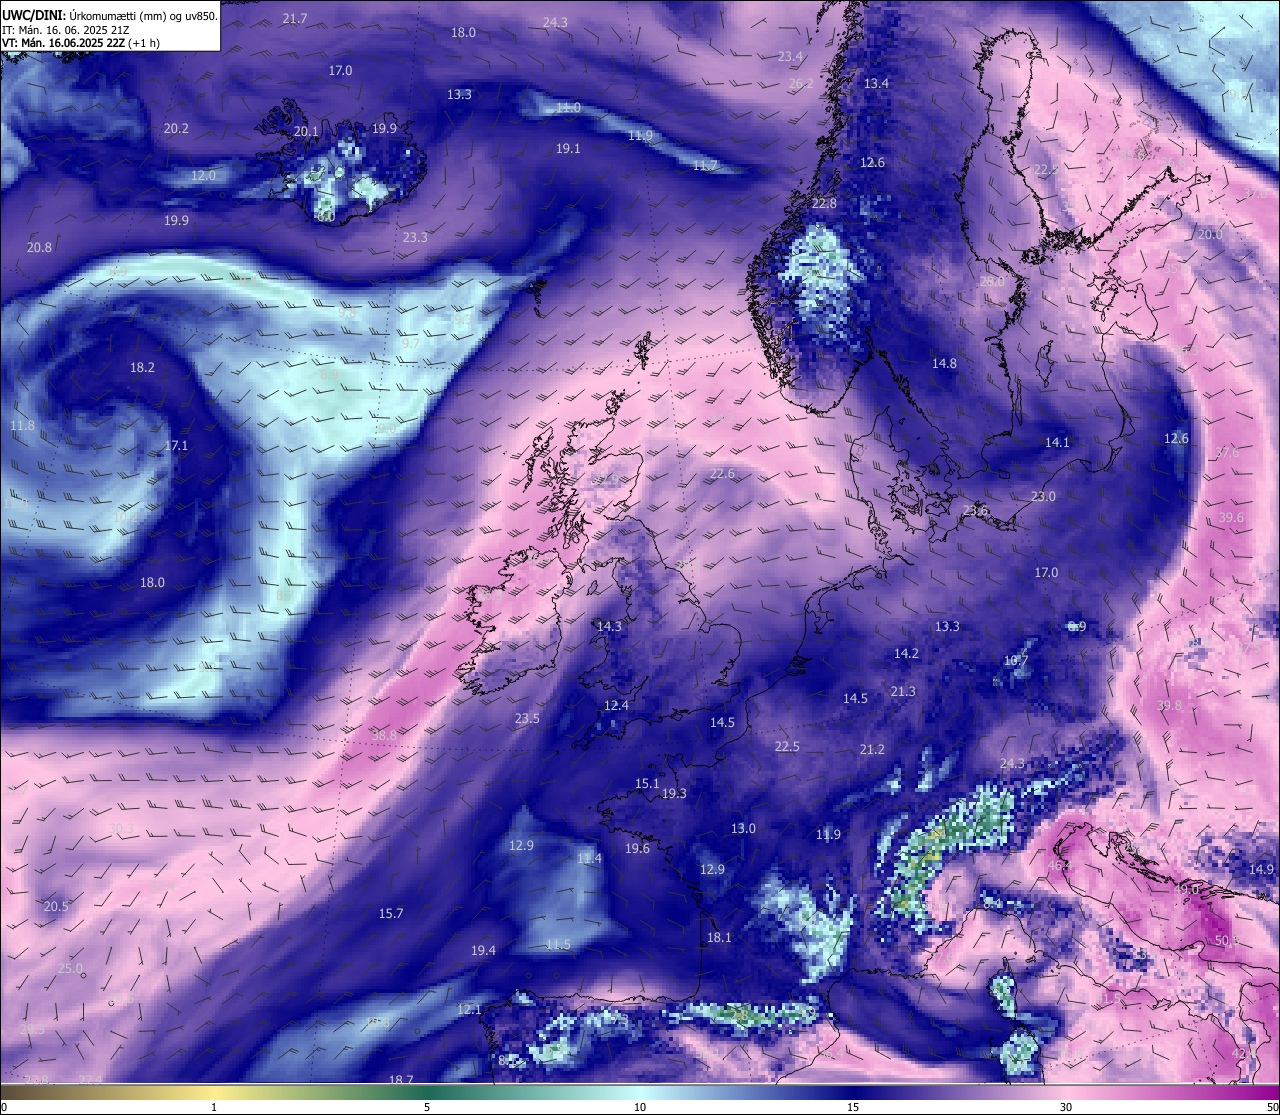
Task: Click the map value 19.1
Action: (x=568, y=148)
